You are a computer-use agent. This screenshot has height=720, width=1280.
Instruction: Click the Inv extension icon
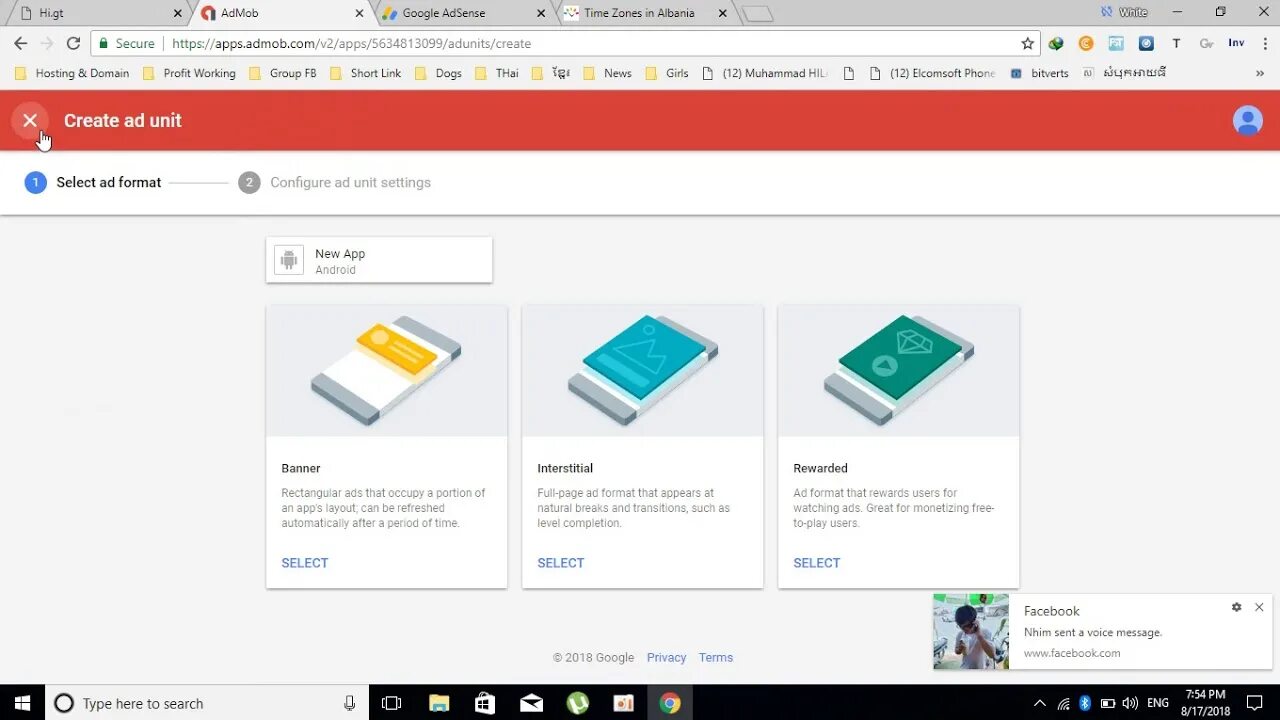point(1237,43)
